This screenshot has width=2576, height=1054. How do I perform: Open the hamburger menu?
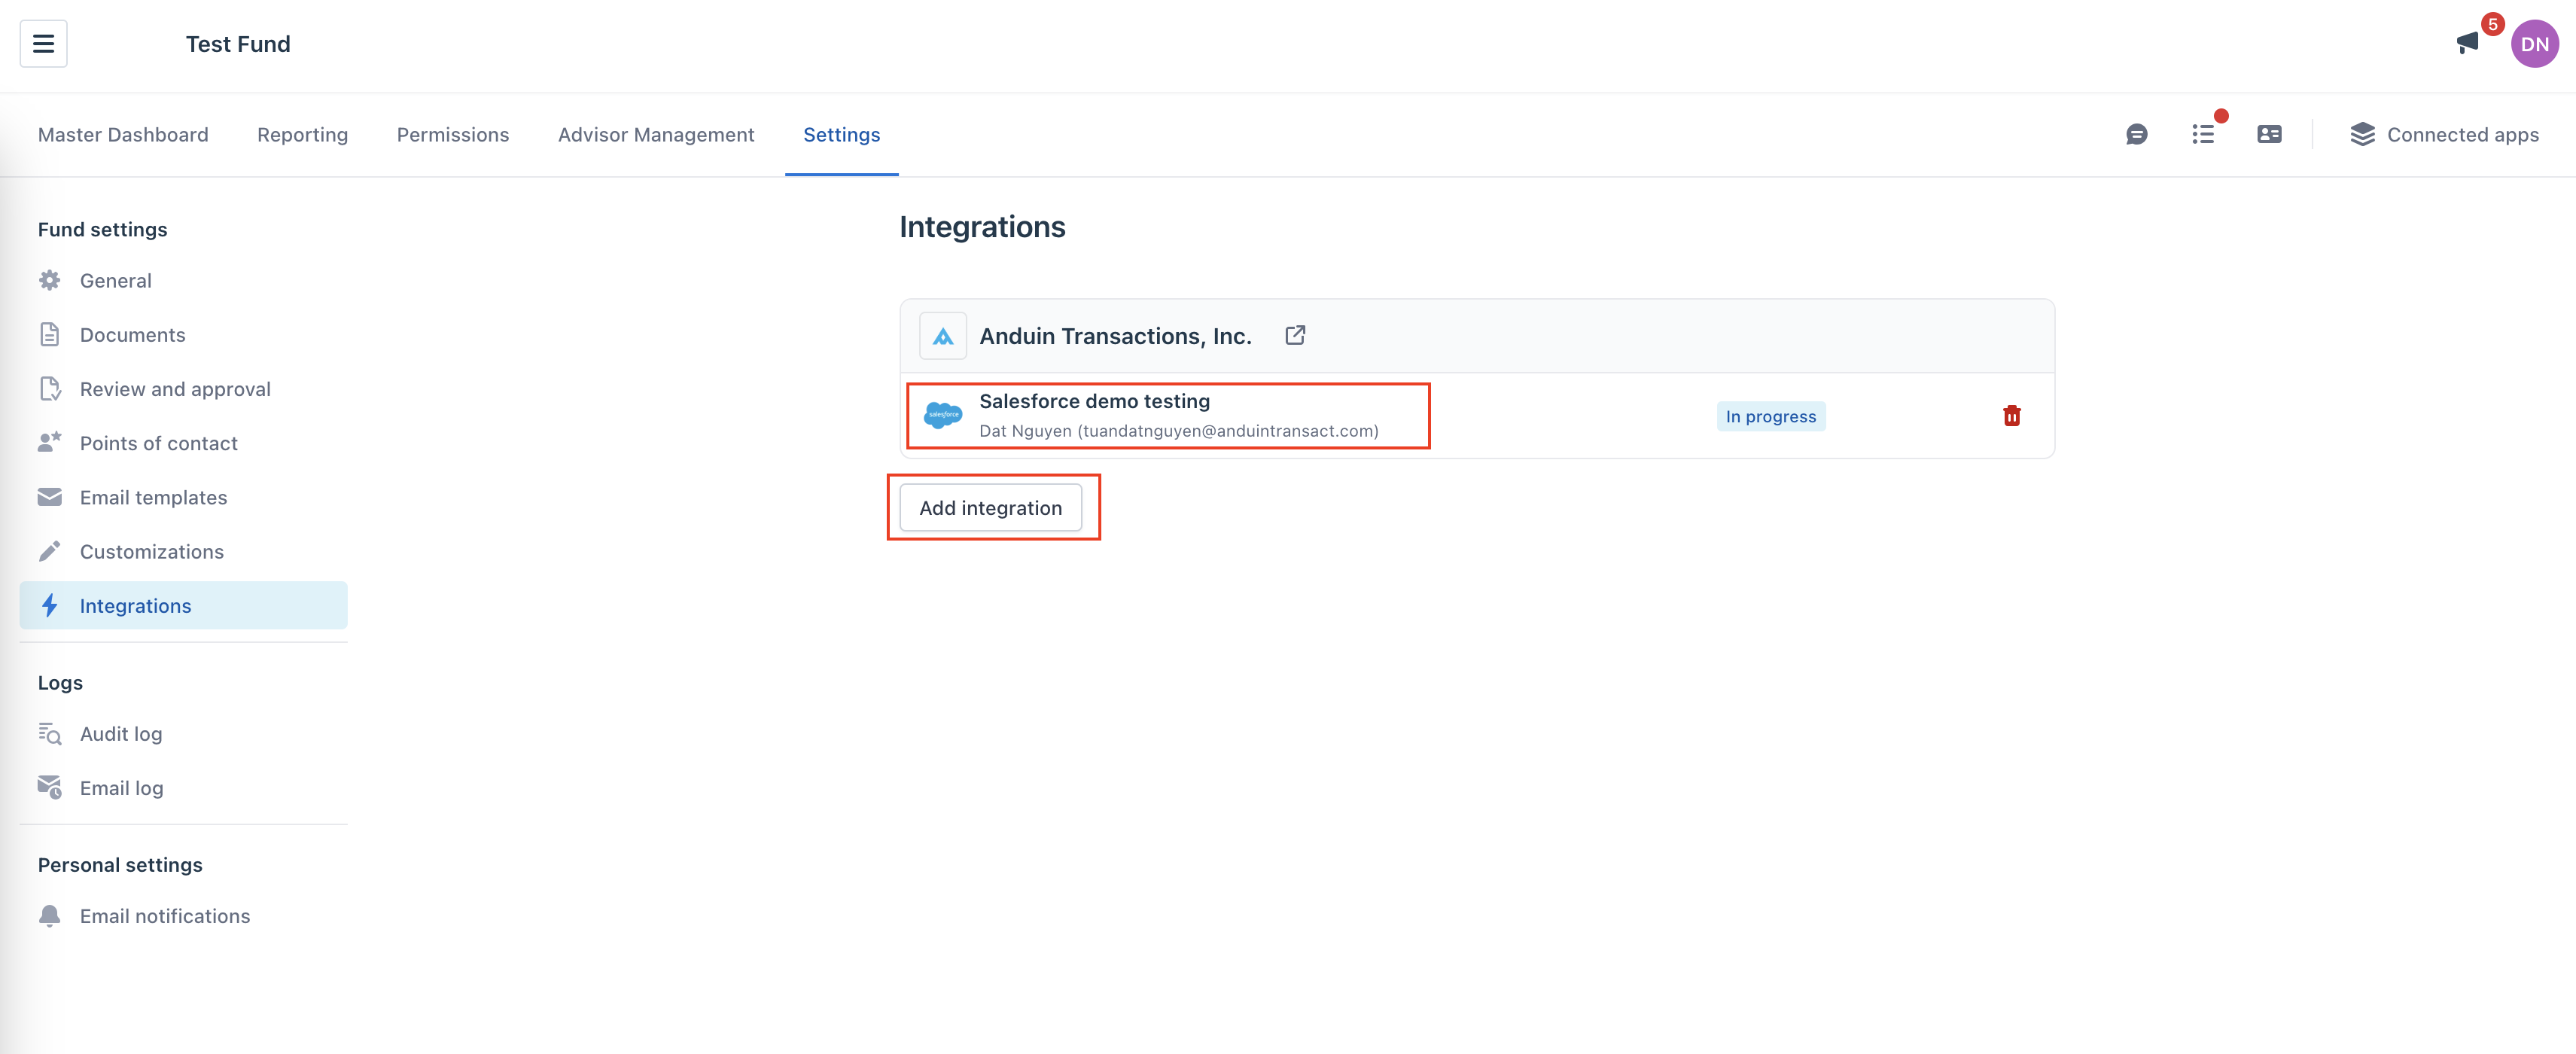43,44
